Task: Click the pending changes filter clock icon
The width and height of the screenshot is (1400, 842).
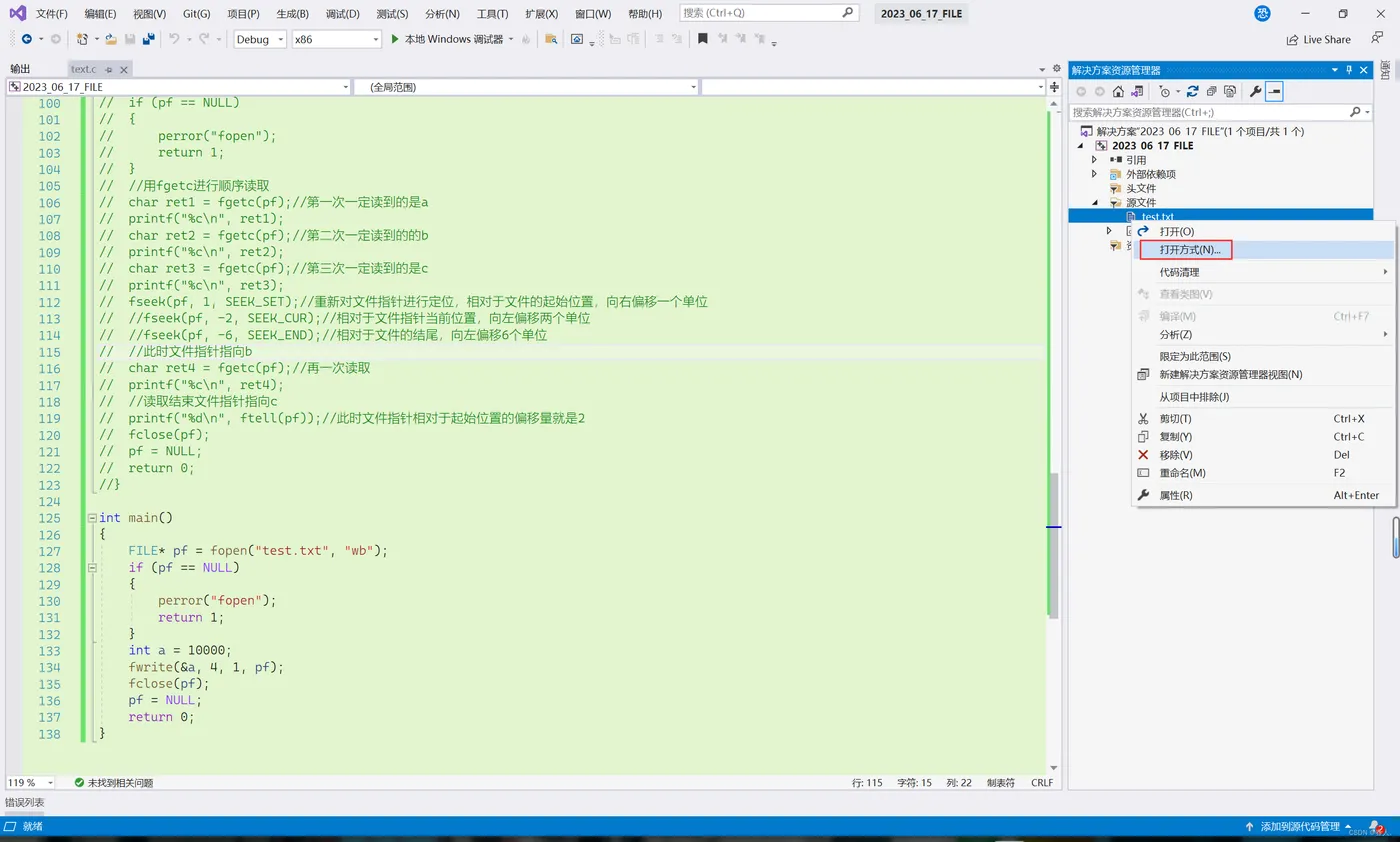Action: pyautogui.click(x=1164, y=91)
